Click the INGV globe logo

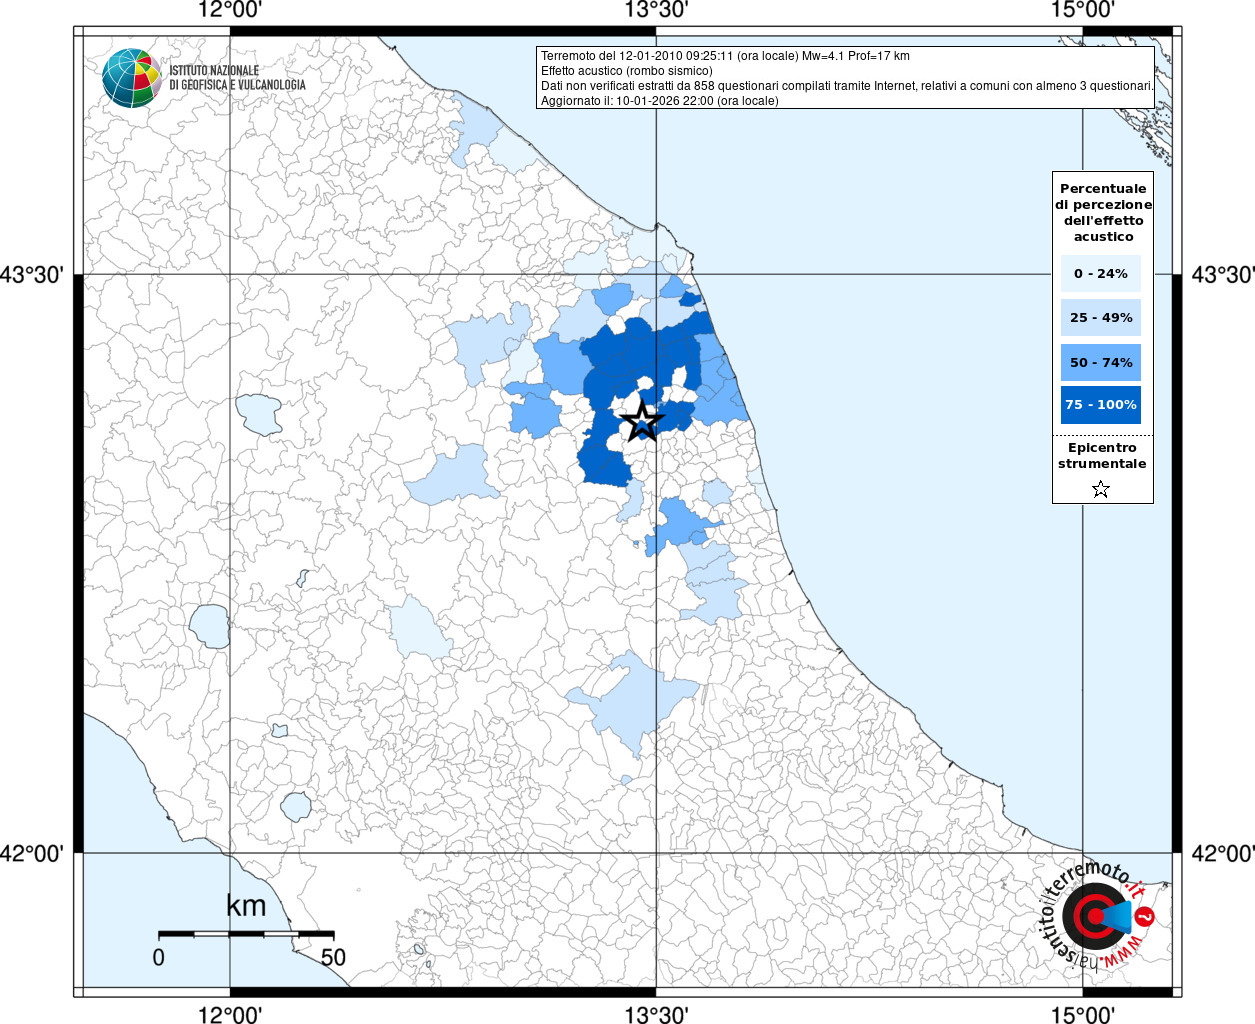tap(131, 78)
